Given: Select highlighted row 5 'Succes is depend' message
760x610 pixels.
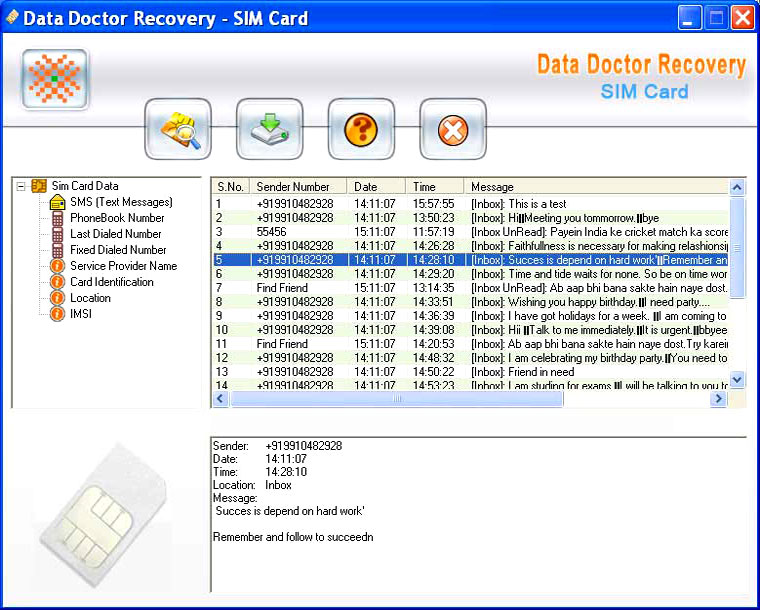Looking at the screenshot, I should [470, 260].
